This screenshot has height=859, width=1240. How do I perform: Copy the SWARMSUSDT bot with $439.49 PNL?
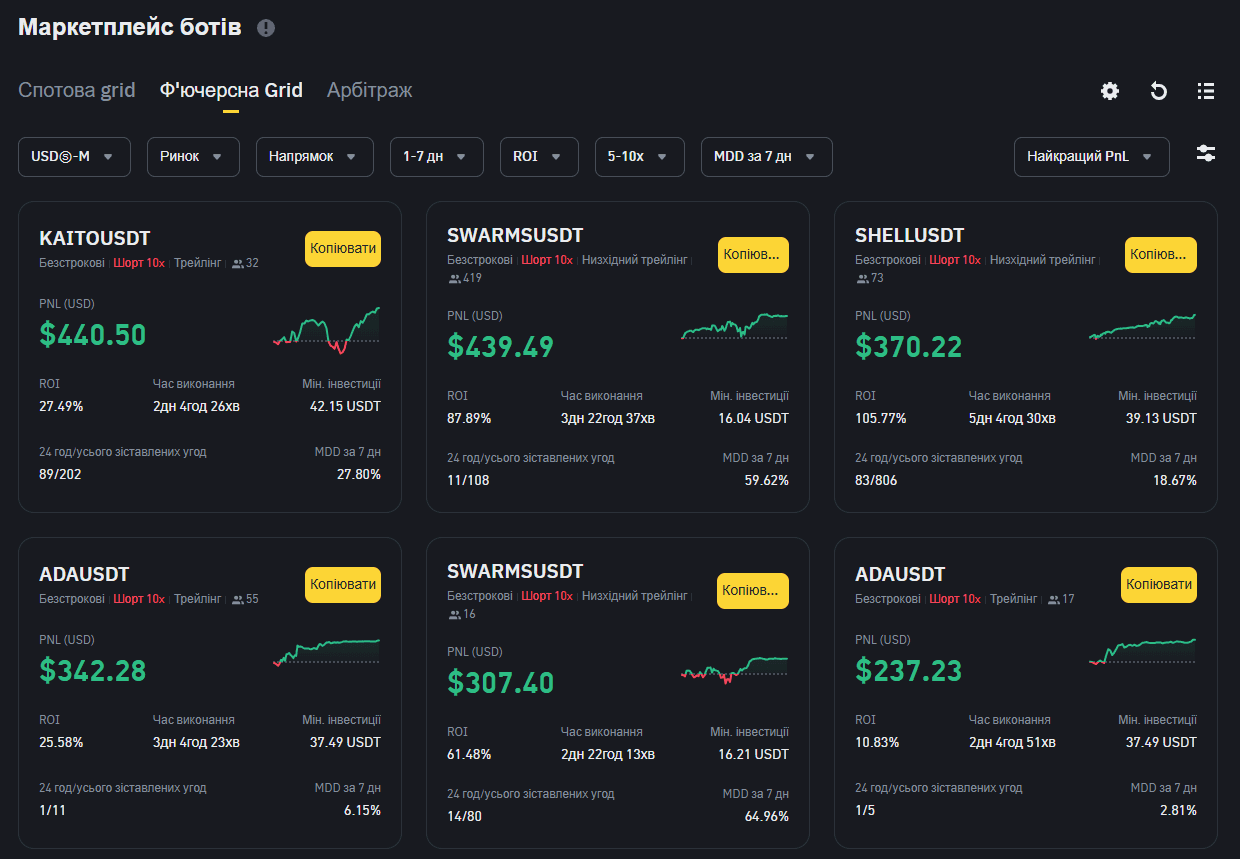[753, 255]
